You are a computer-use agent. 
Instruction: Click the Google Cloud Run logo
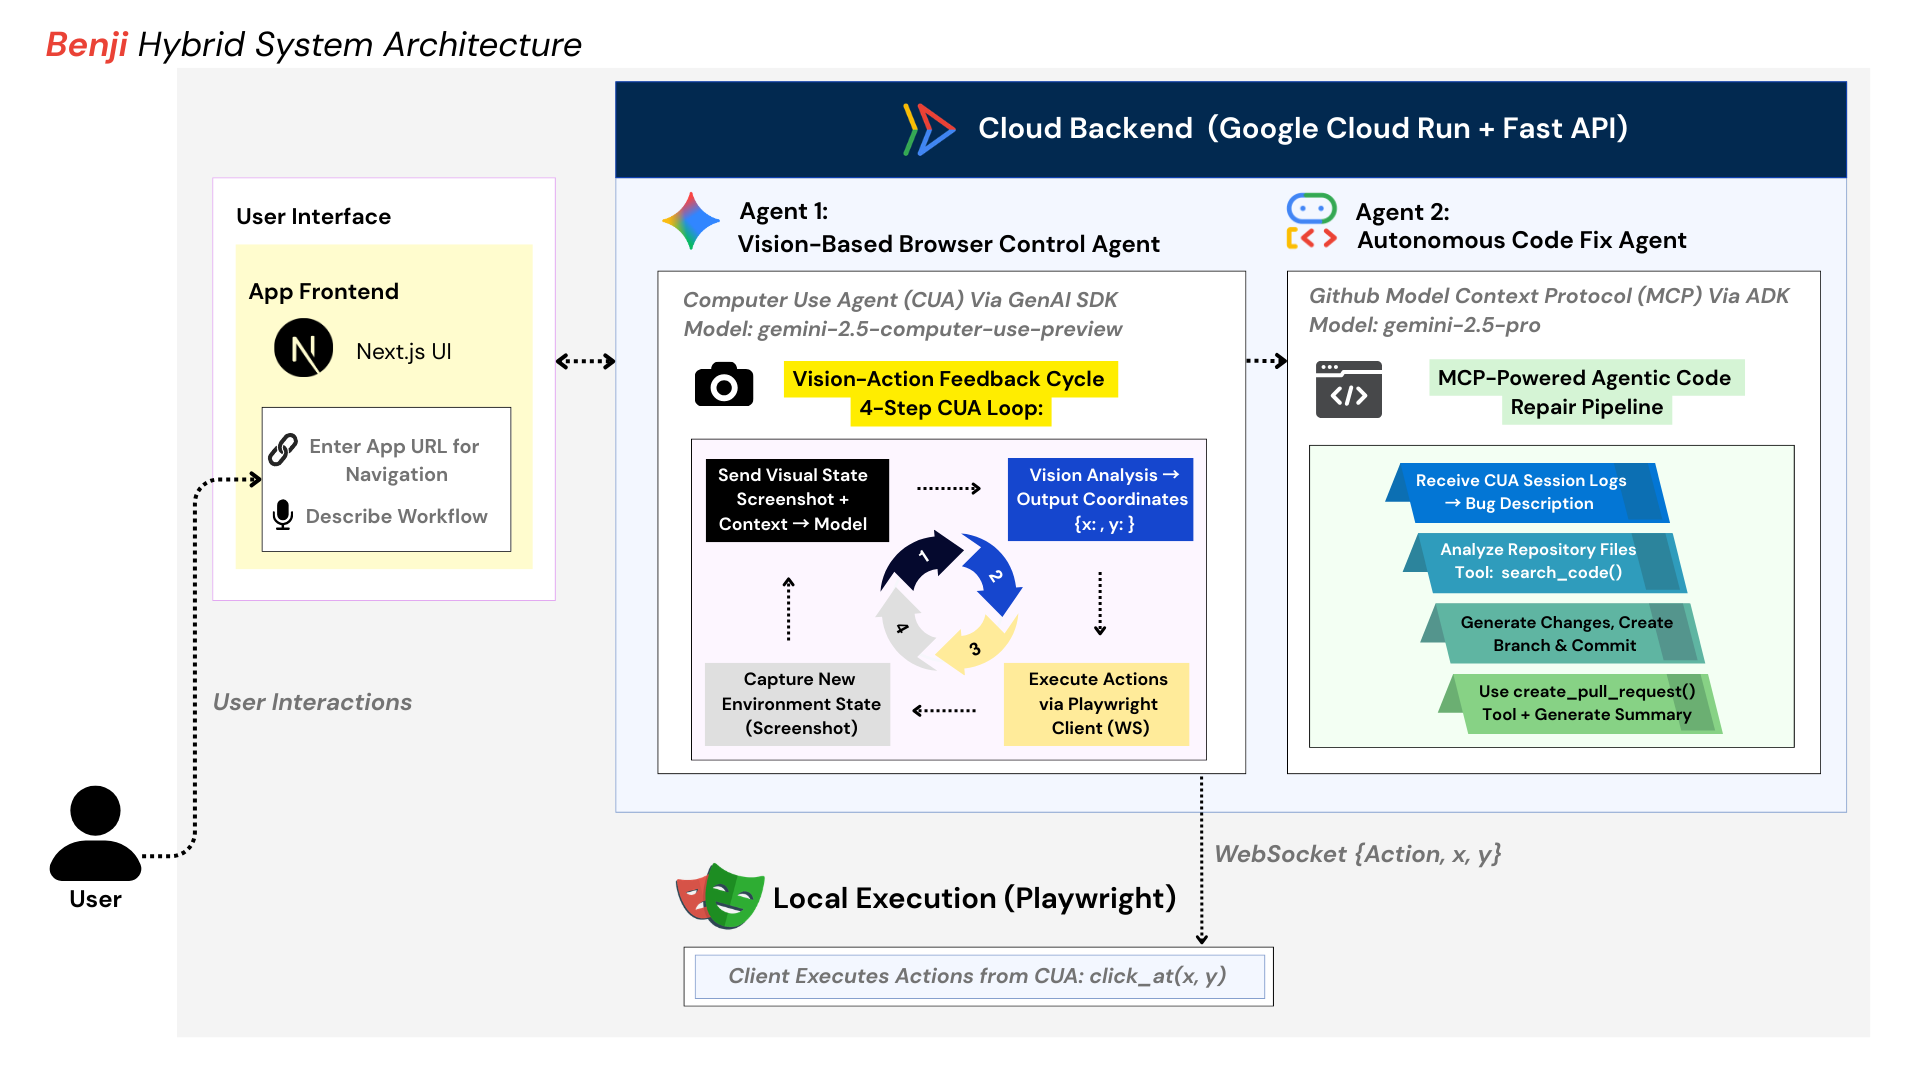tap(928, 129)
